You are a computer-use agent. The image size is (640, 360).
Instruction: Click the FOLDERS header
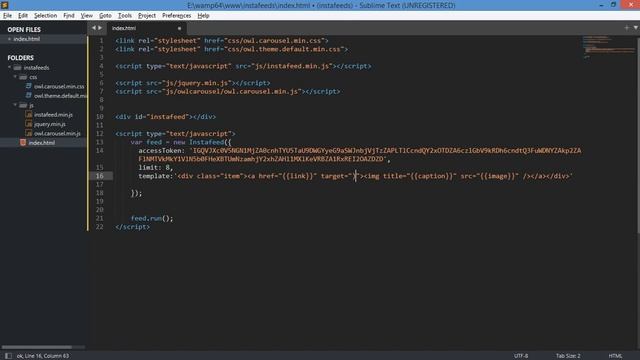[20, 58]
